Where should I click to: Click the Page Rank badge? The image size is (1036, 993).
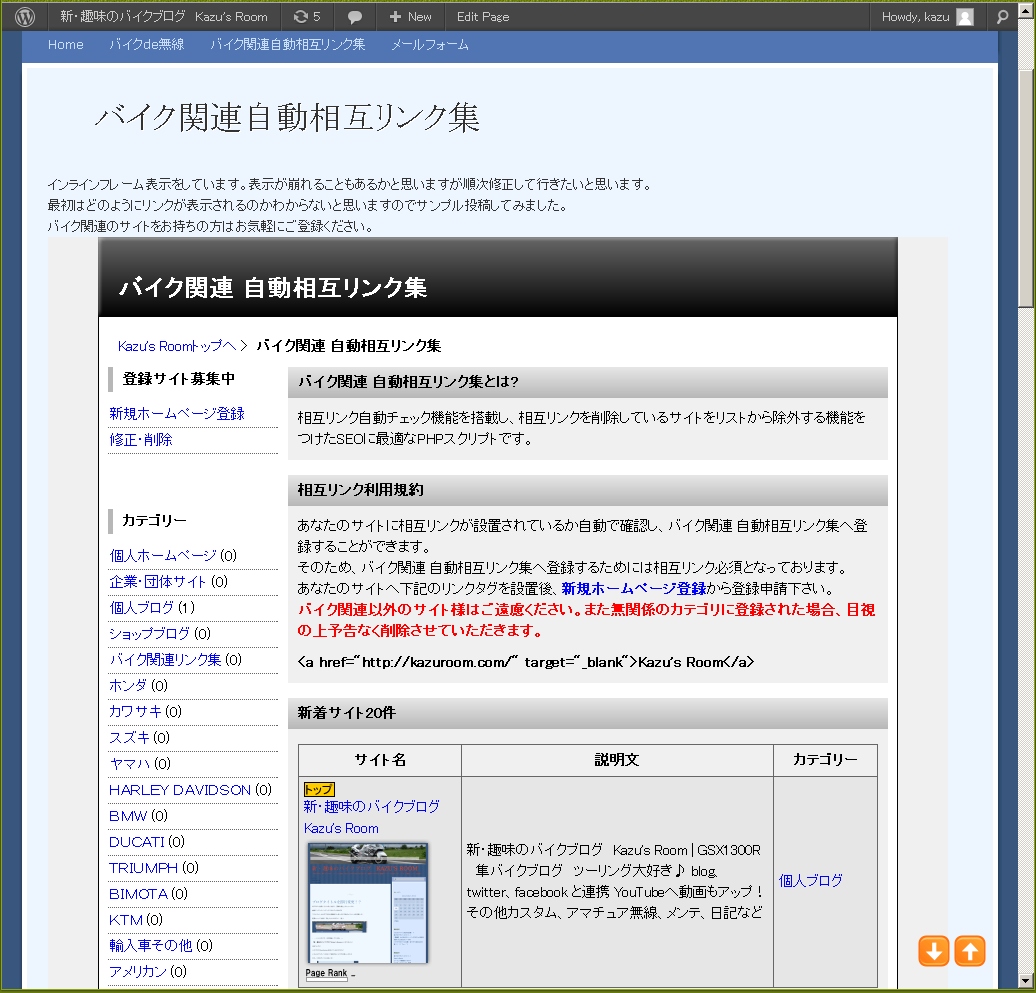(x=326, y=973)
